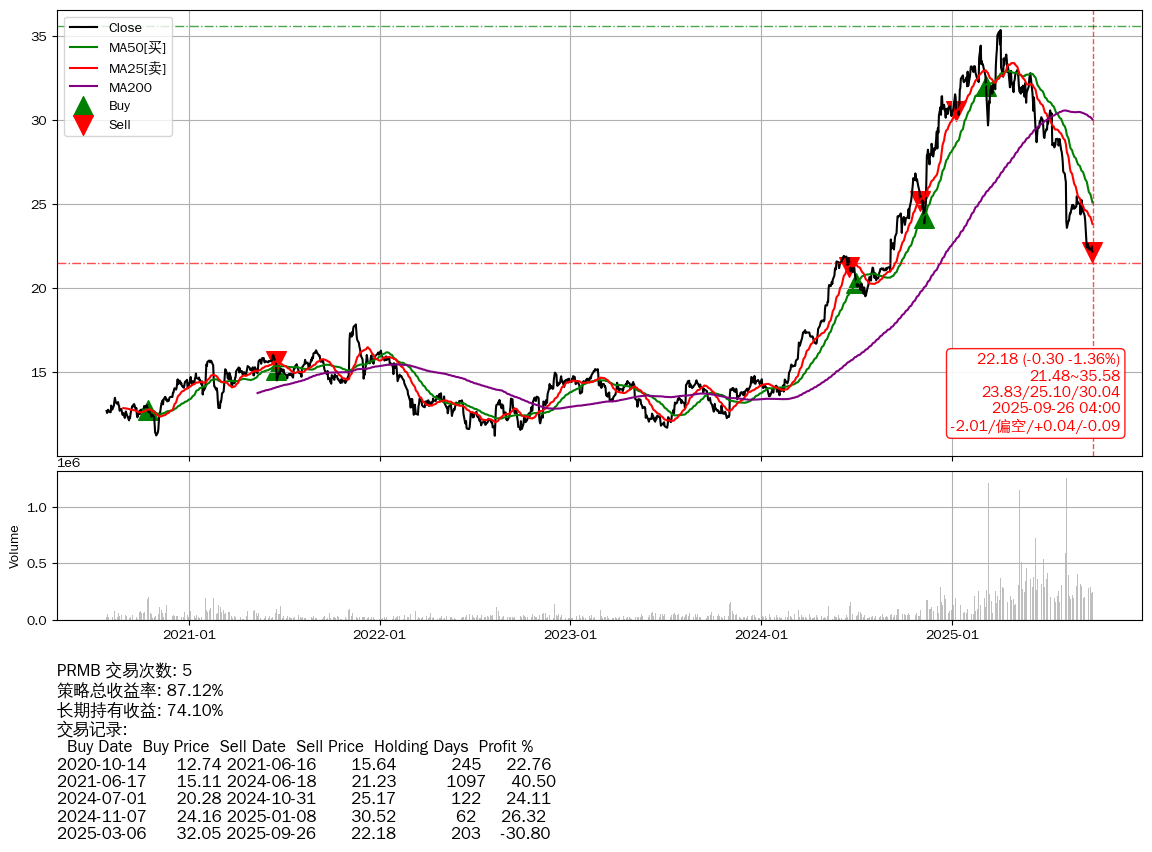Toggle the MA200 legend entry
The image size is (1152, 852).
(x=130, y=88)
